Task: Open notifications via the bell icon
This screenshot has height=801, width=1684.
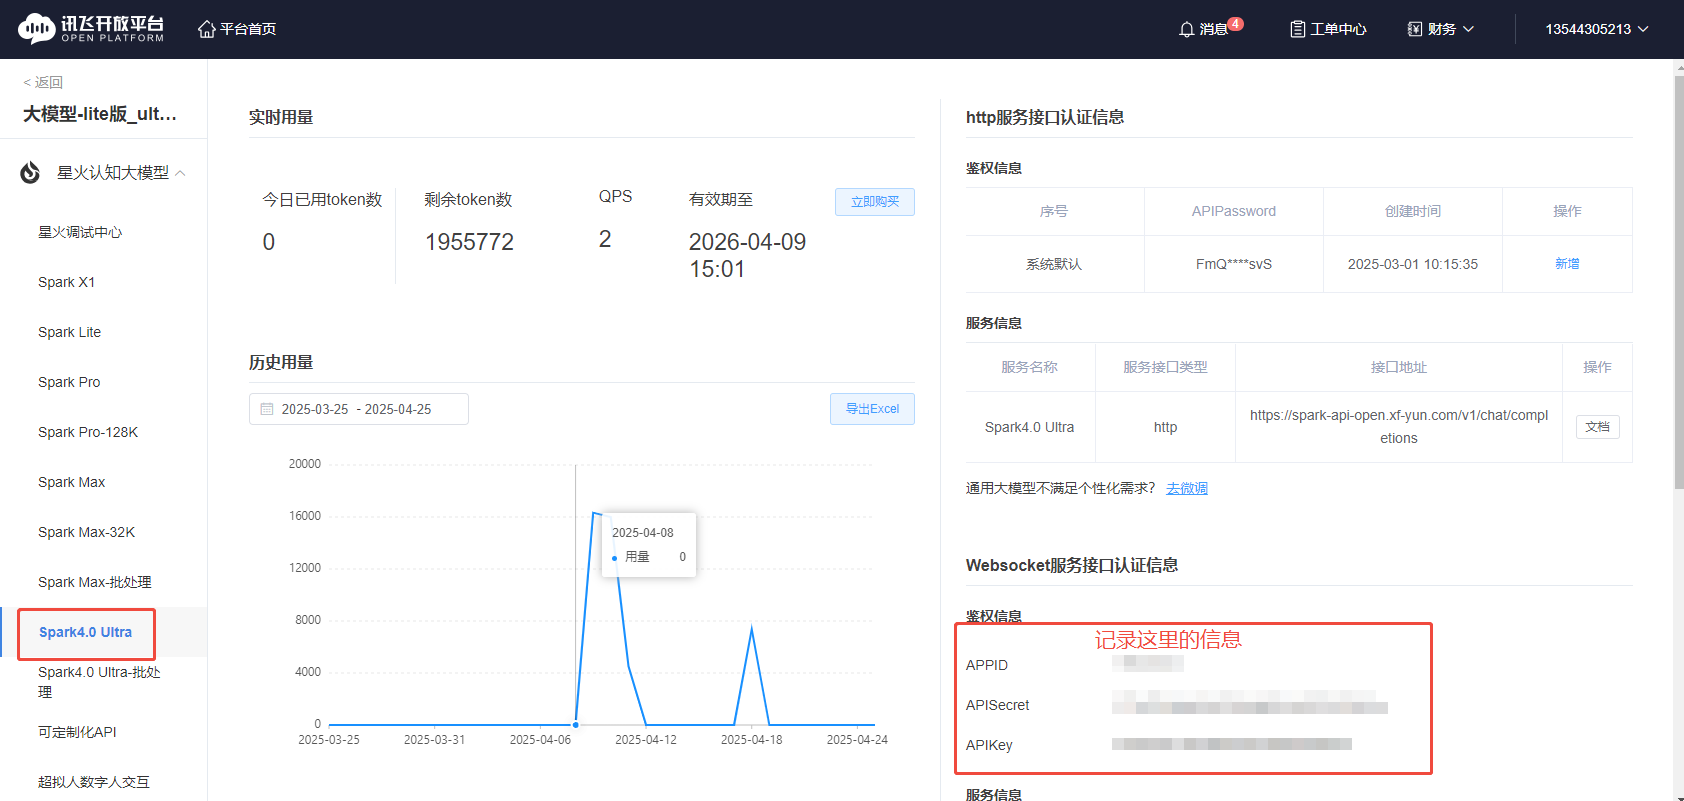Action: 1187,29
